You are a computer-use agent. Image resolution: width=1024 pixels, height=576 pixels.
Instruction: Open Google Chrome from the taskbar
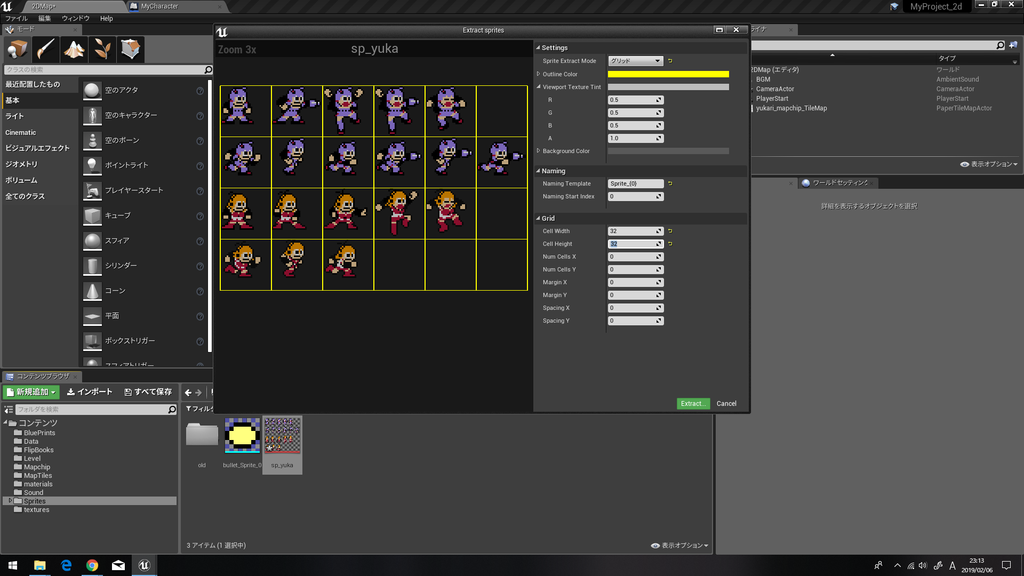92,566
